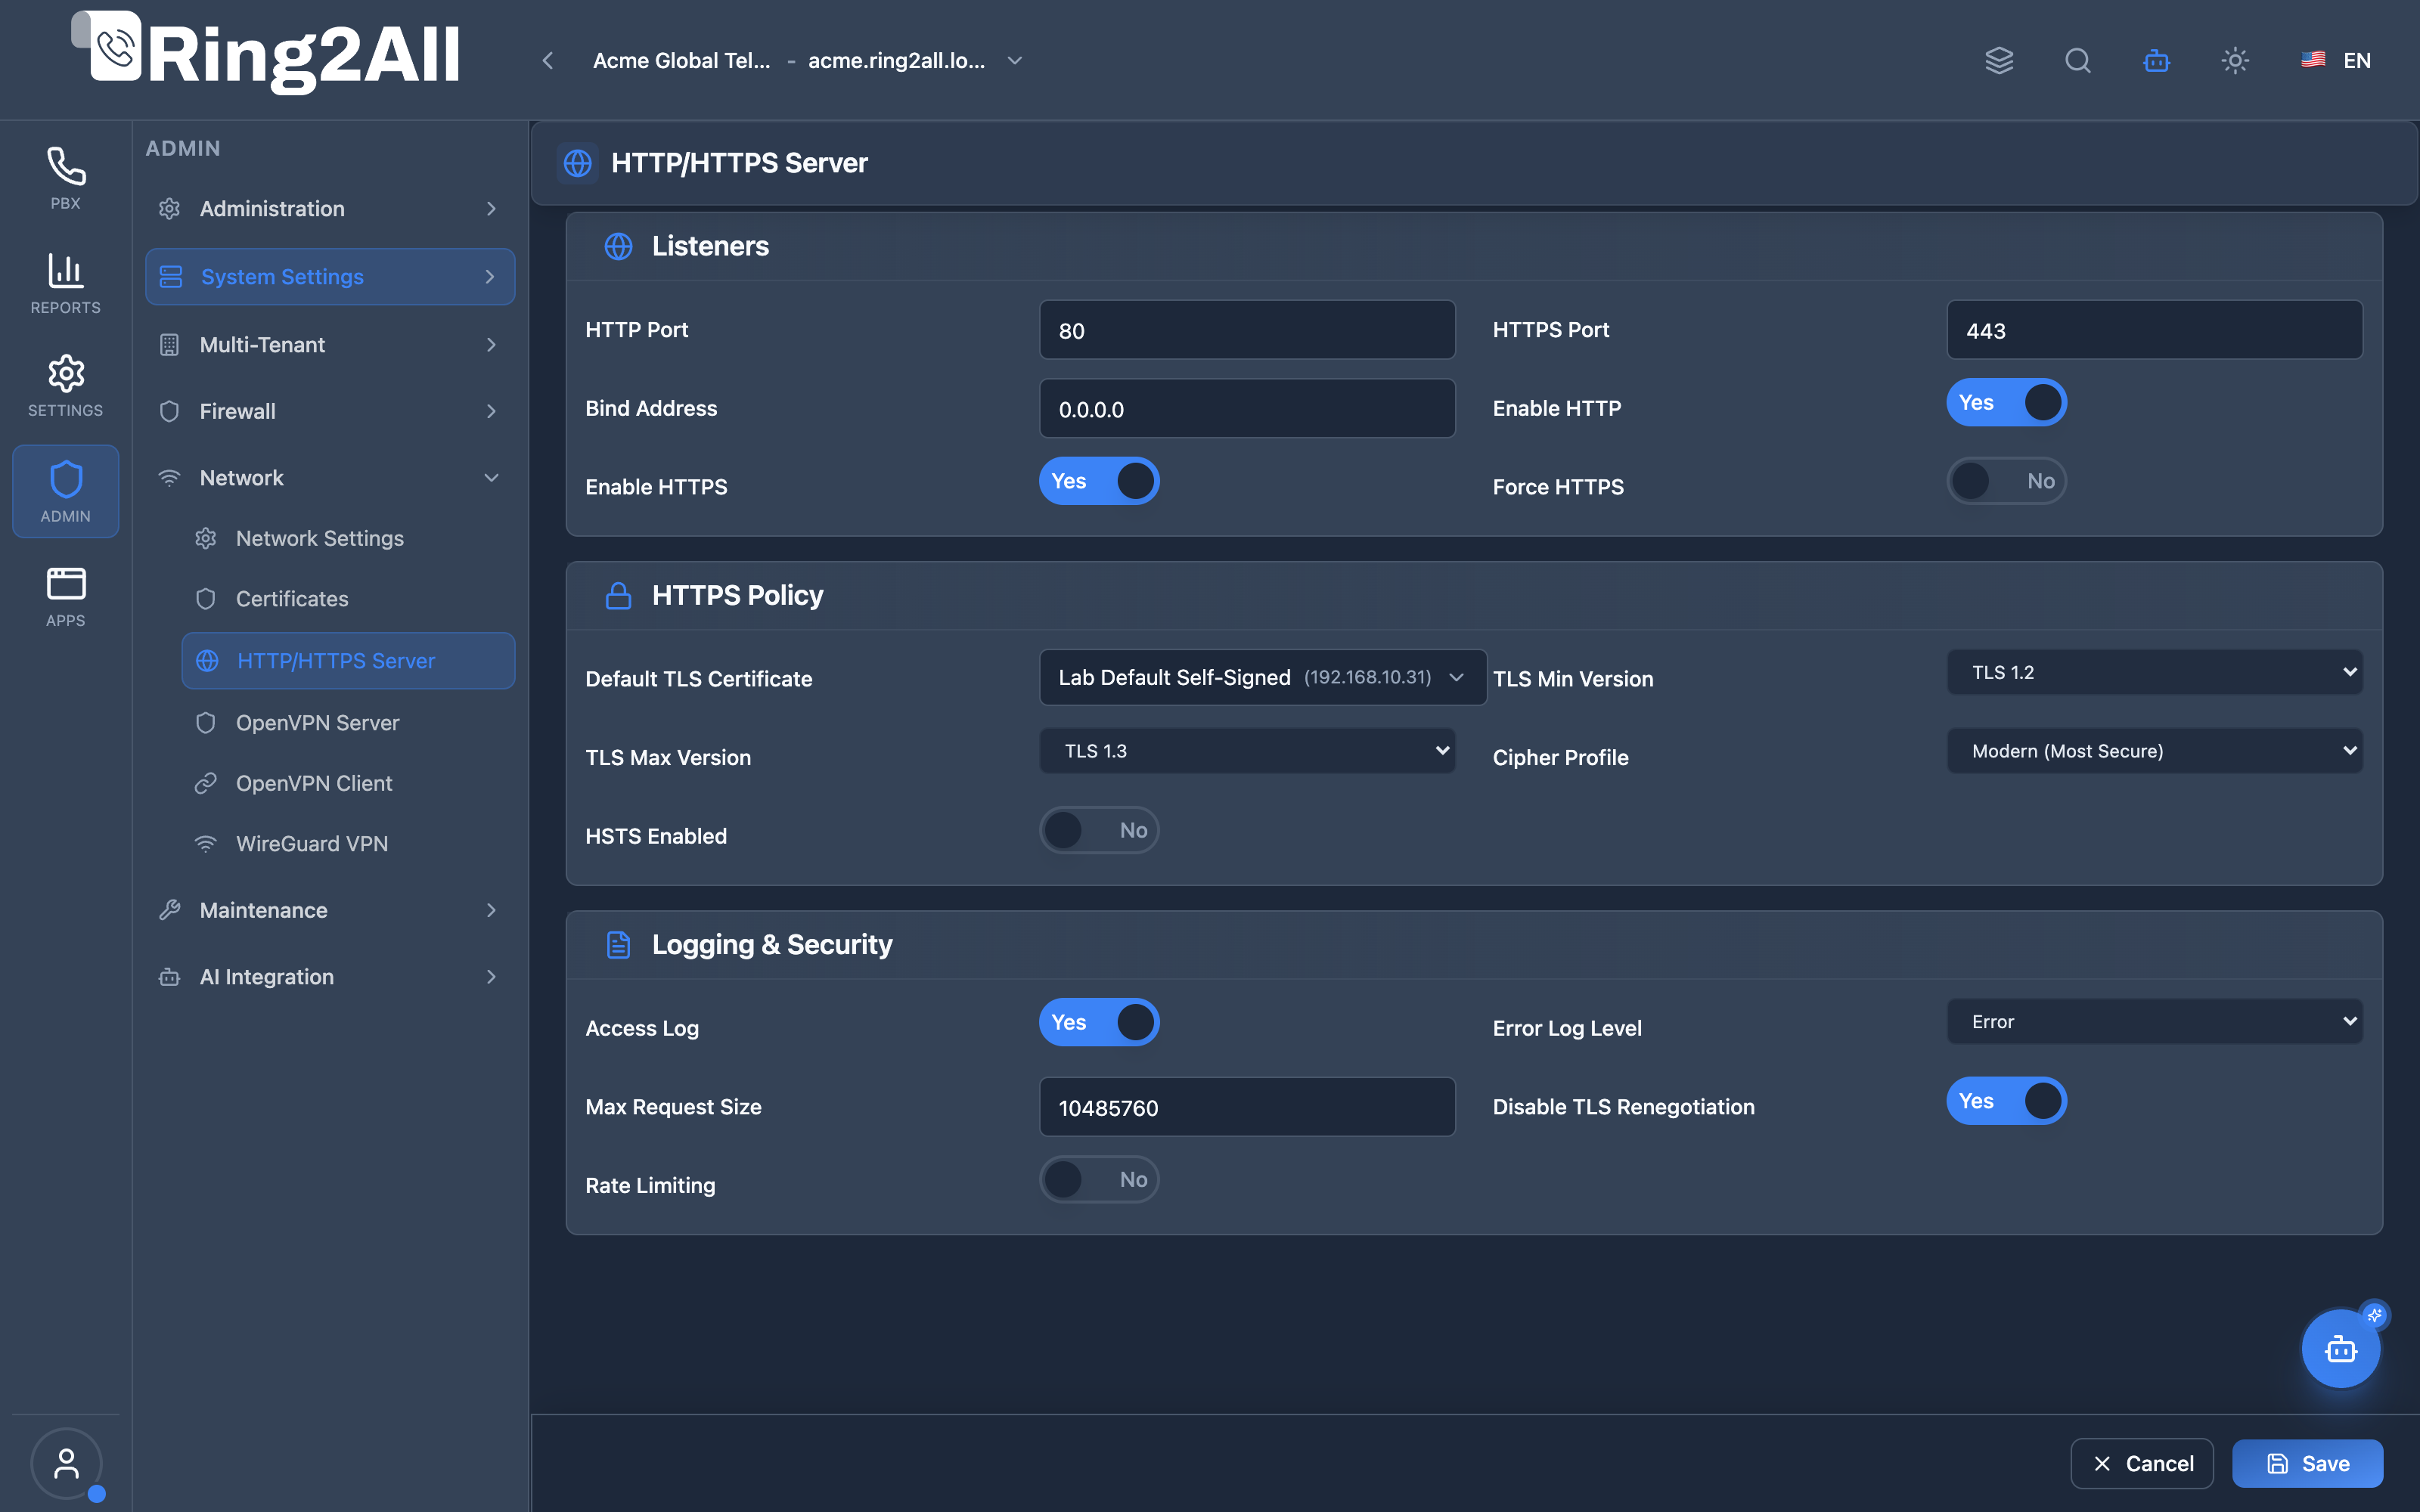Turn on Force HTTPS switch
This screenshot has height=1512, width=2420.
2006,481
